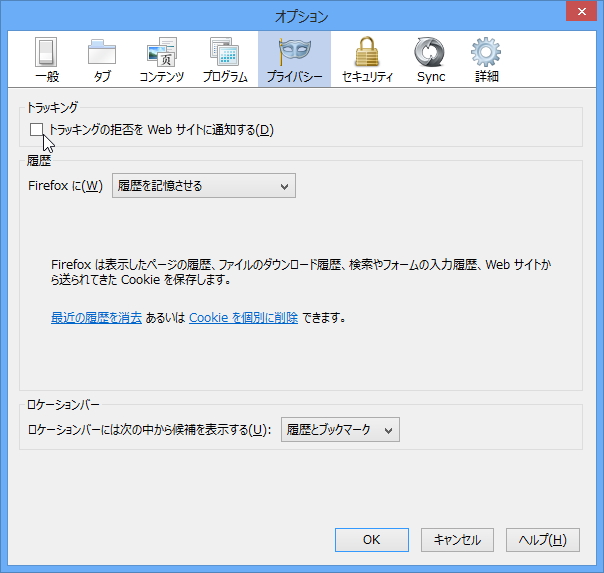Open the コンテンツ (Content) panel
This screenshot has width=604, height=573.
tap(162, 59)
